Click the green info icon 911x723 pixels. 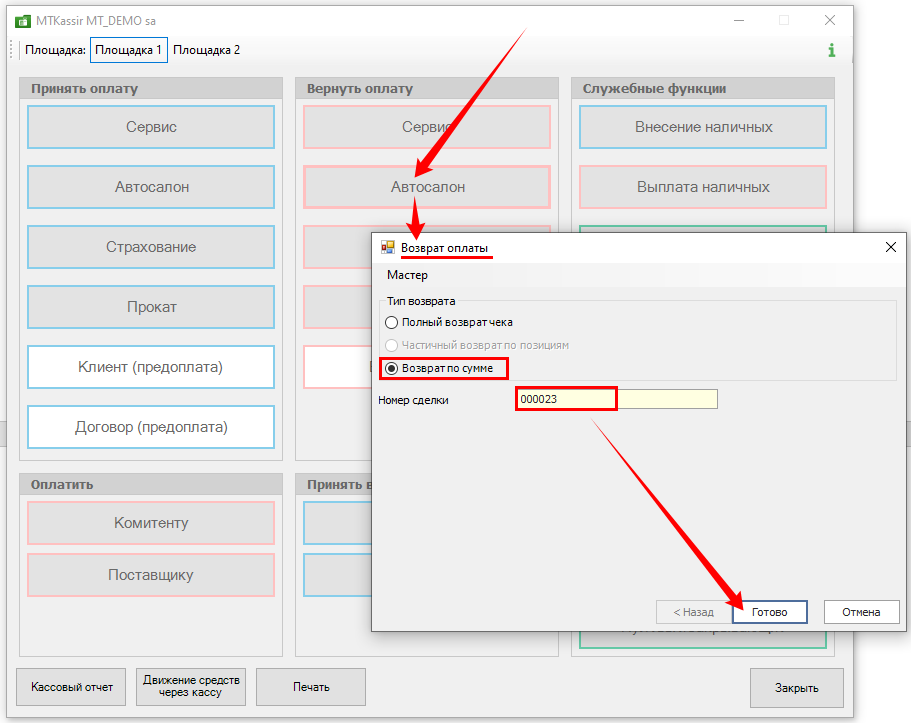pyautogui.click(x=831, y=50)
